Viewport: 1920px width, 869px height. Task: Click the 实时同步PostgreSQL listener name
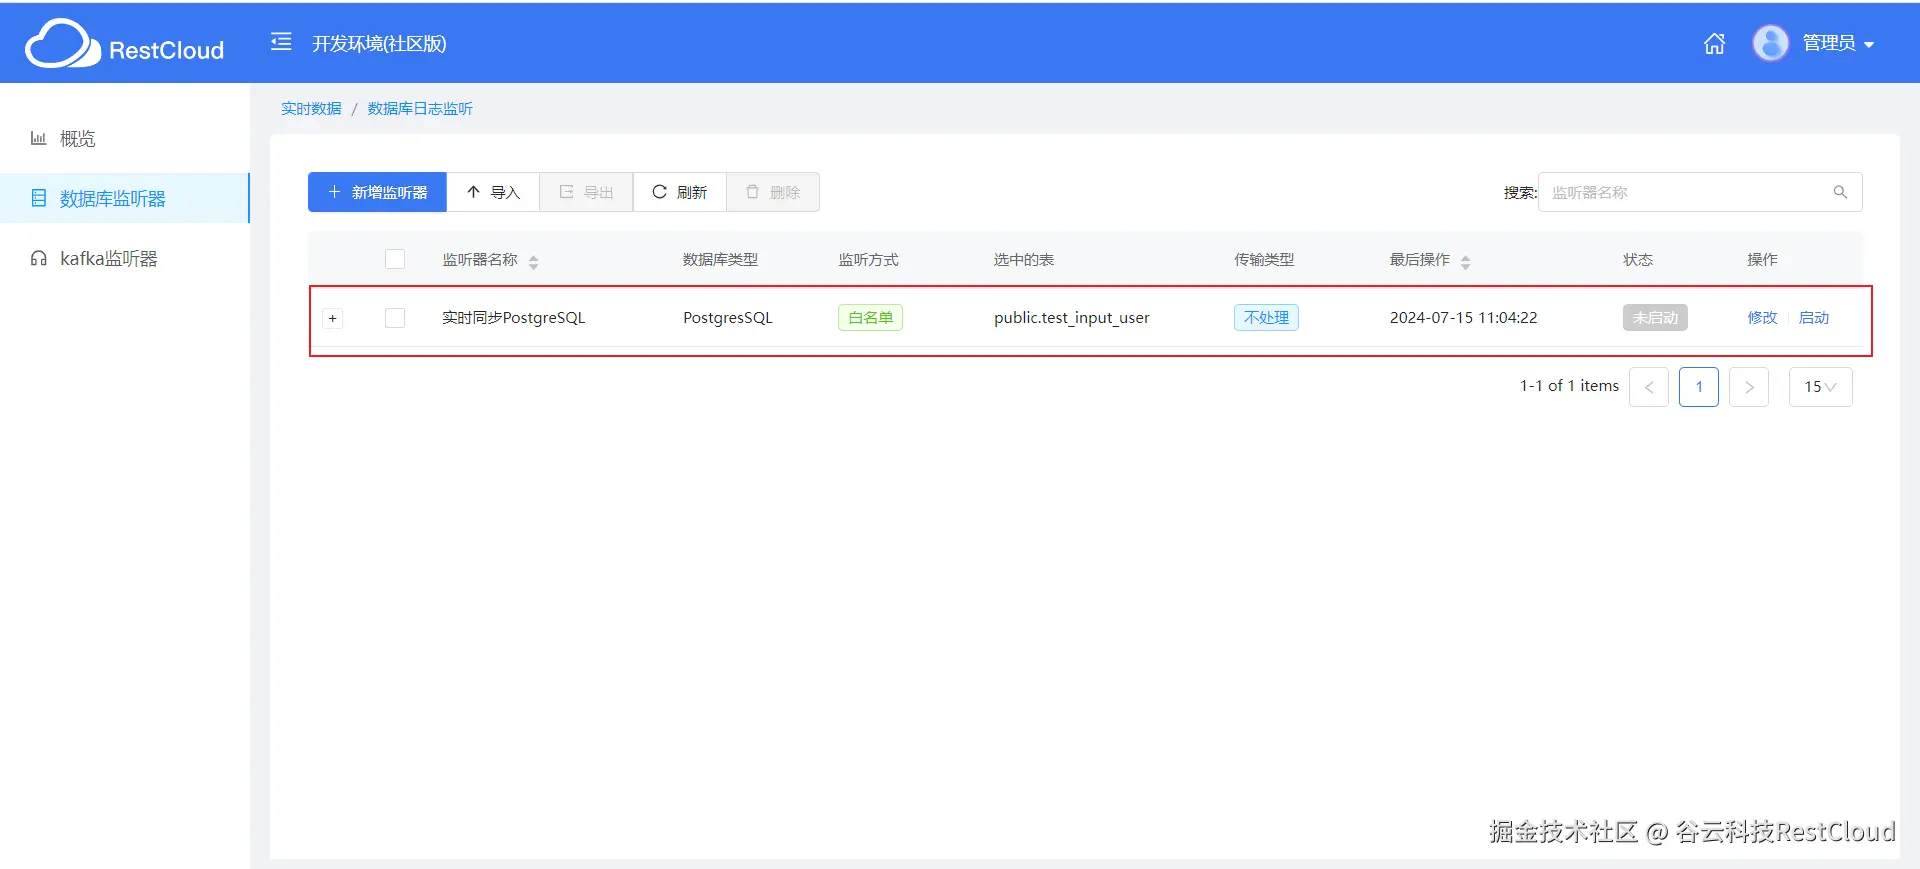coord(514,318)
